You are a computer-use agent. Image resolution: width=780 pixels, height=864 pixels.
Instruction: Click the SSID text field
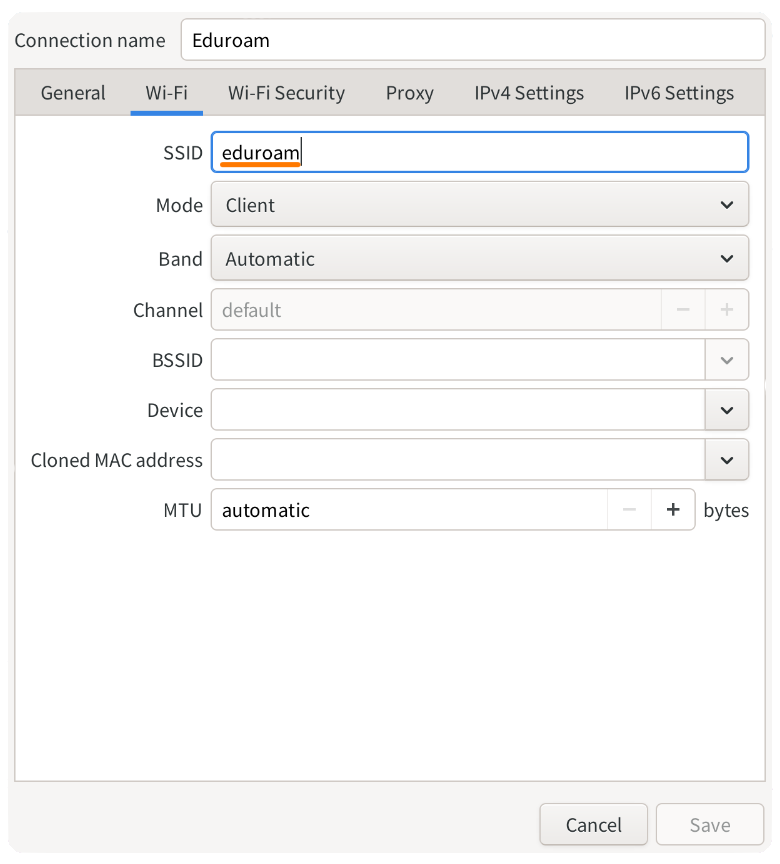click(x=480, y=152)
